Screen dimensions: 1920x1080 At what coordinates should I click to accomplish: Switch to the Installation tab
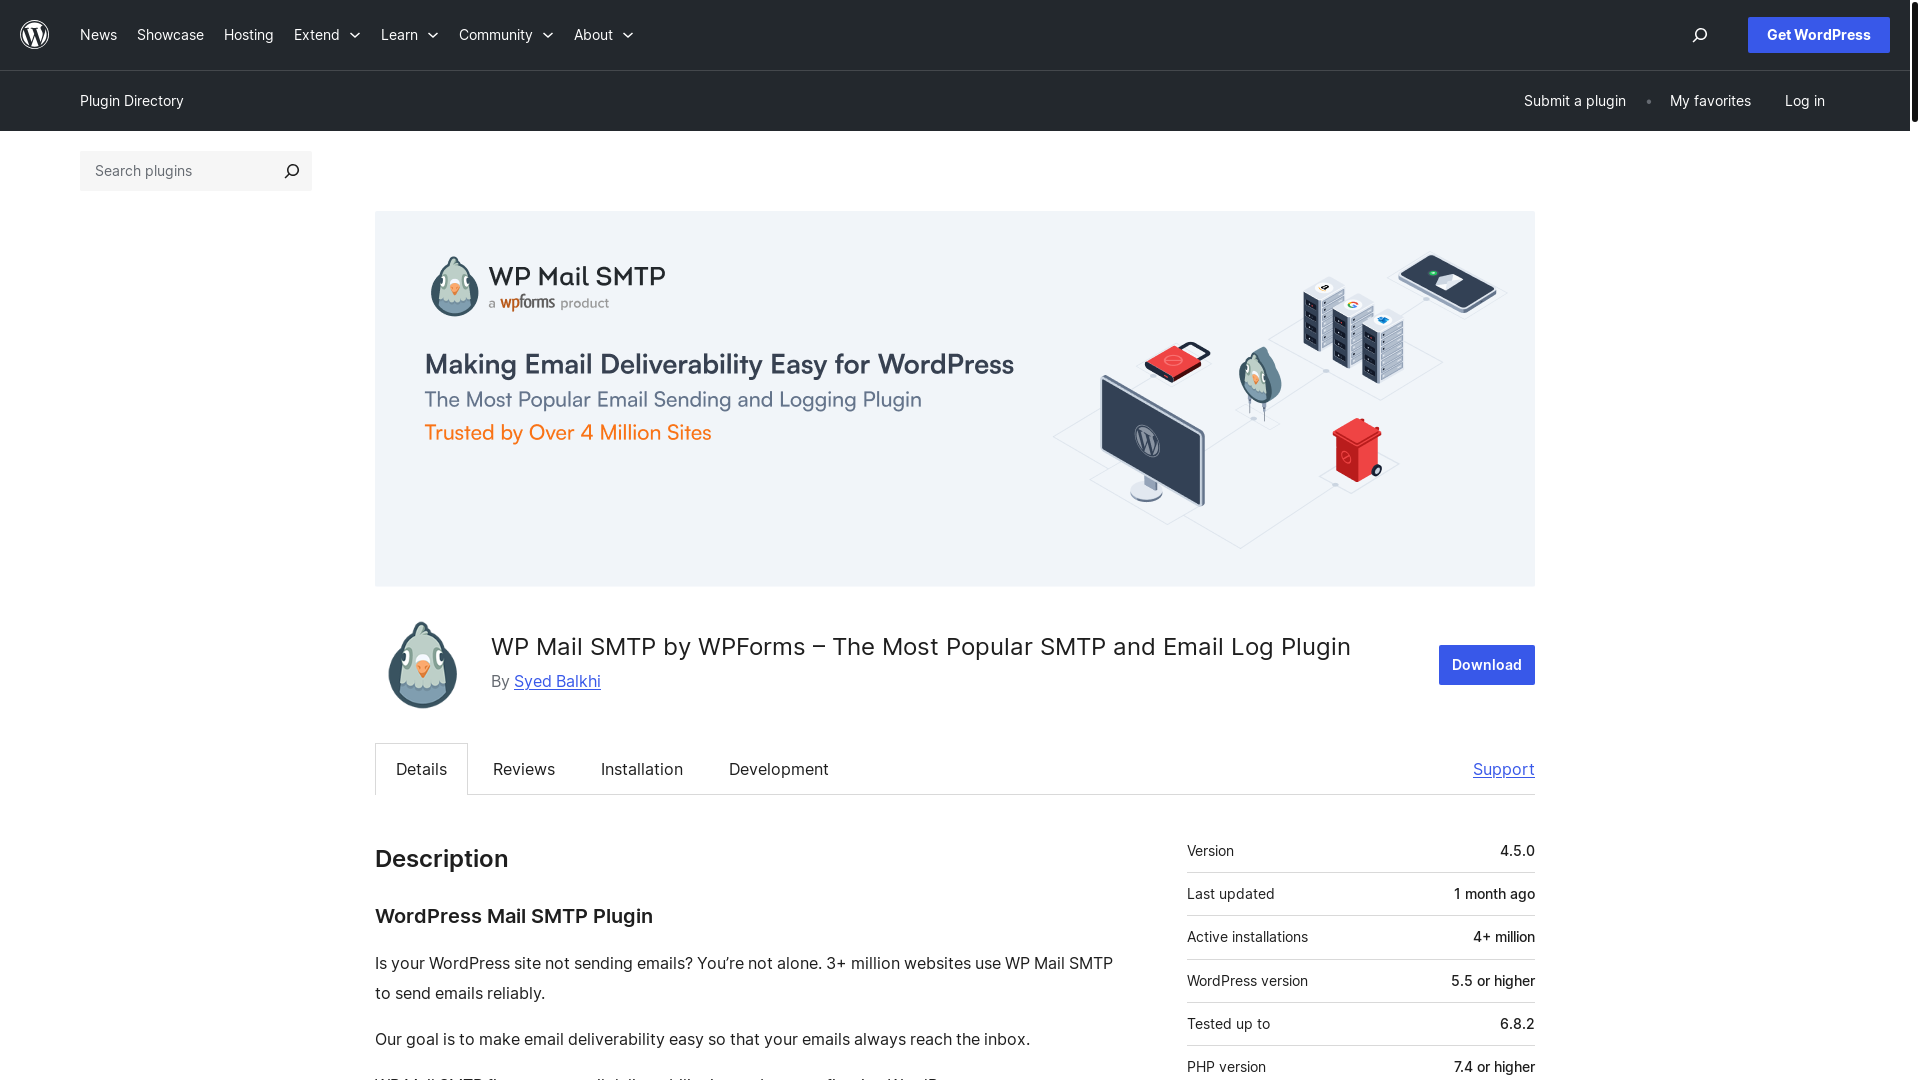(642, 769)
